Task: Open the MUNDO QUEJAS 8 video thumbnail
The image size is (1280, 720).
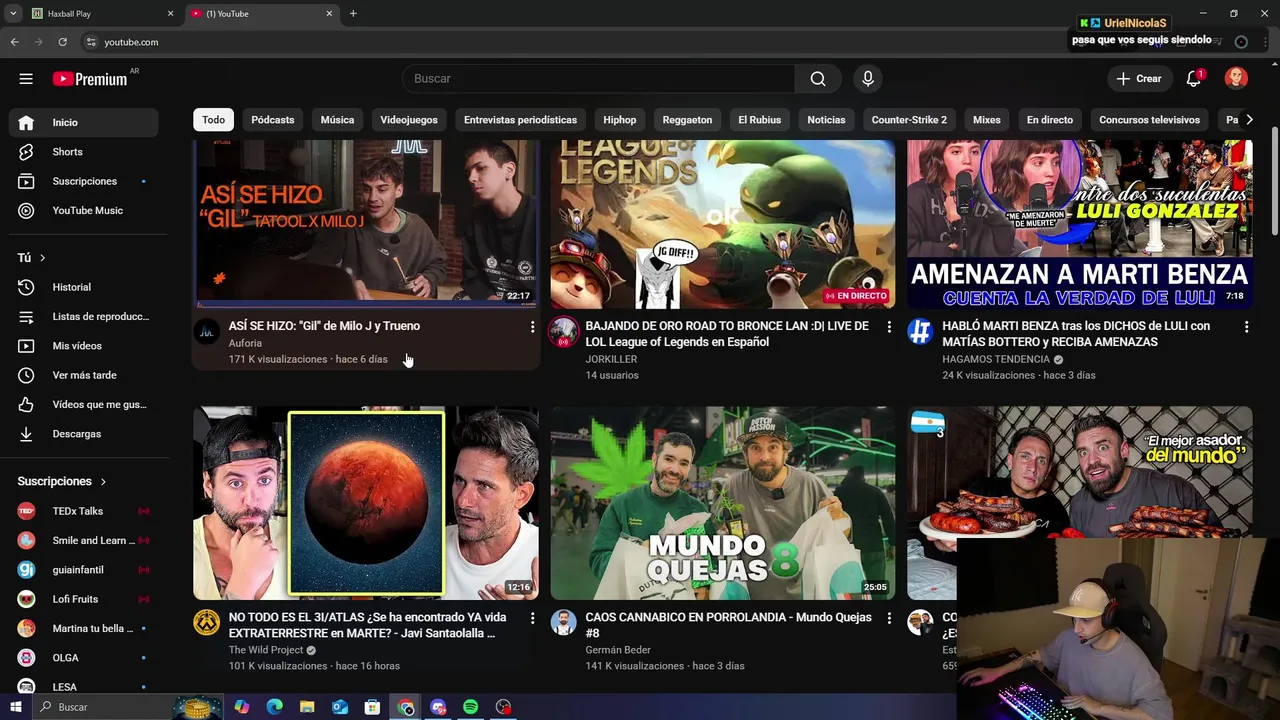Action: click(723, 503)
